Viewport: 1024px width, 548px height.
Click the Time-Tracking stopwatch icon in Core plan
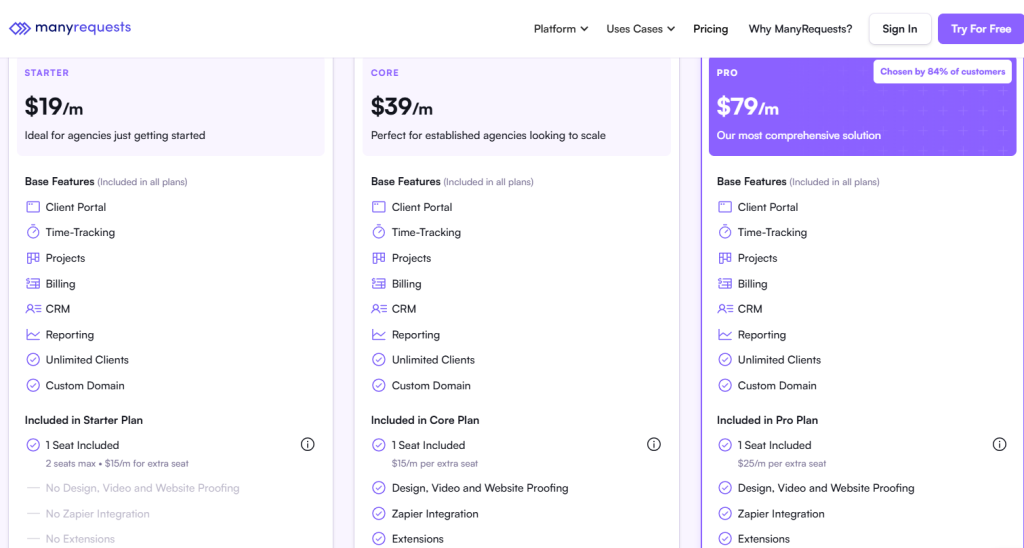coord(379,232)
